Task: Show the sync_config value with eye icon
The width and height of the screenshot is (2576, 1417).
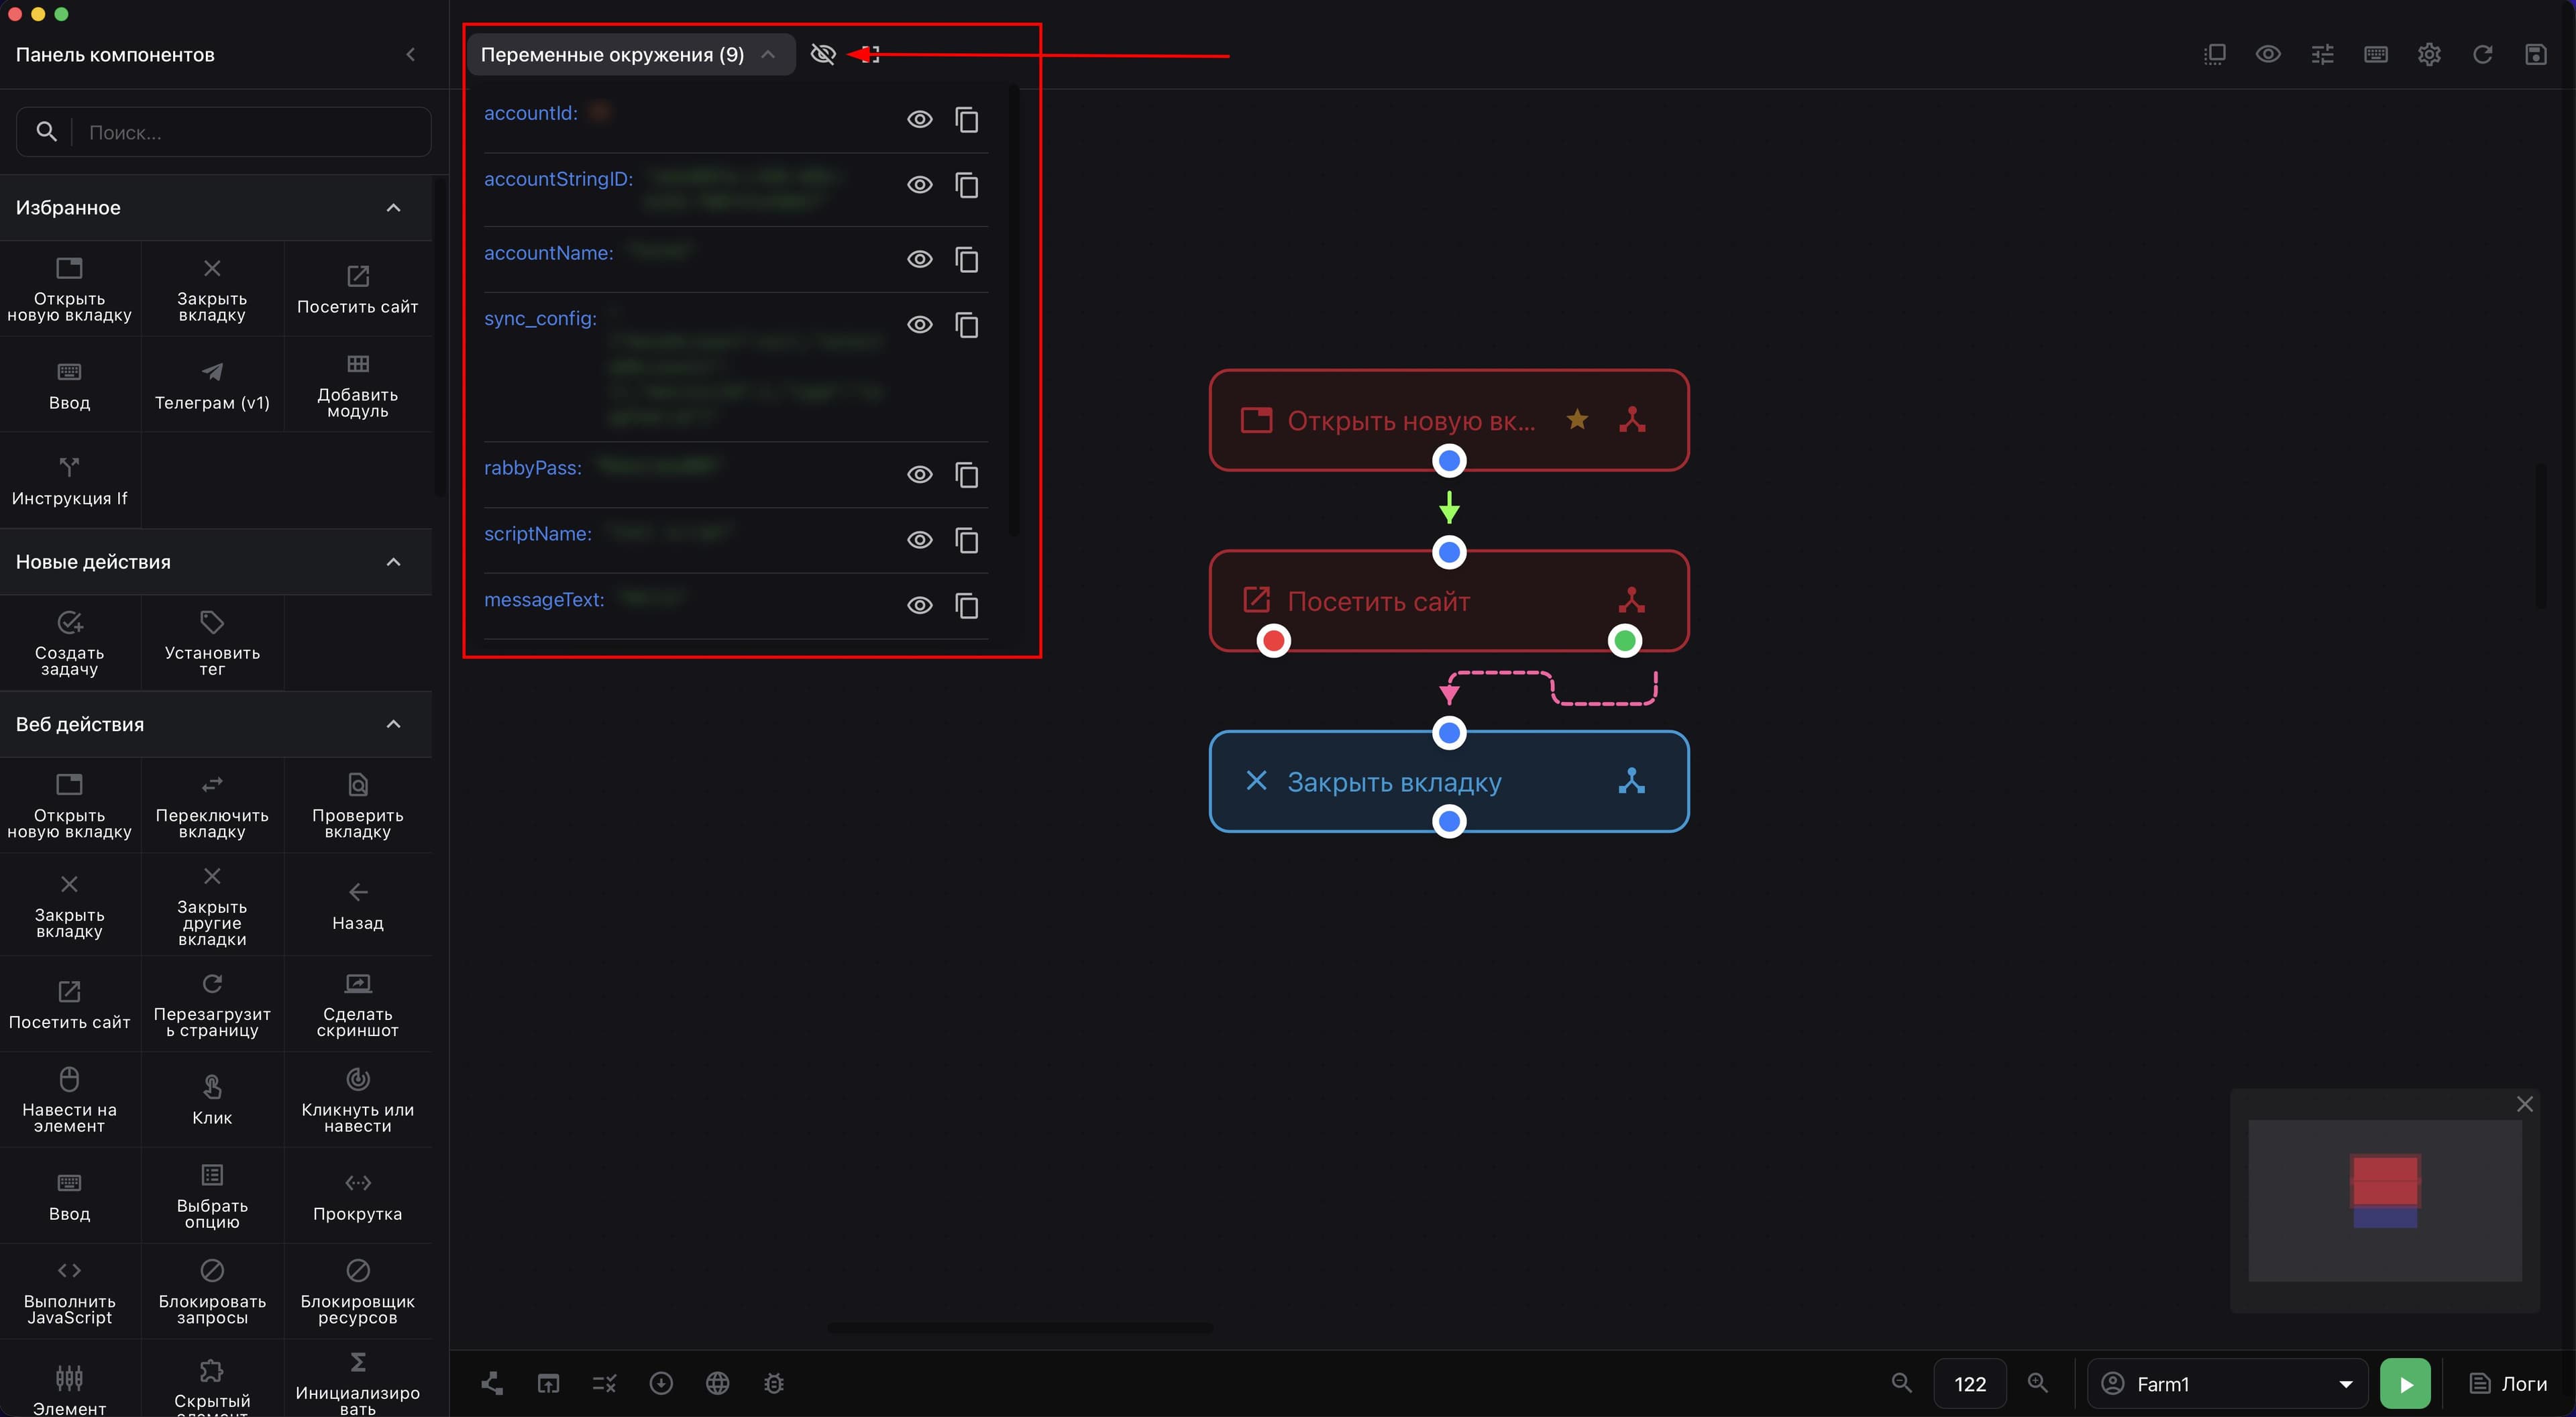Action: pos(919,325)
